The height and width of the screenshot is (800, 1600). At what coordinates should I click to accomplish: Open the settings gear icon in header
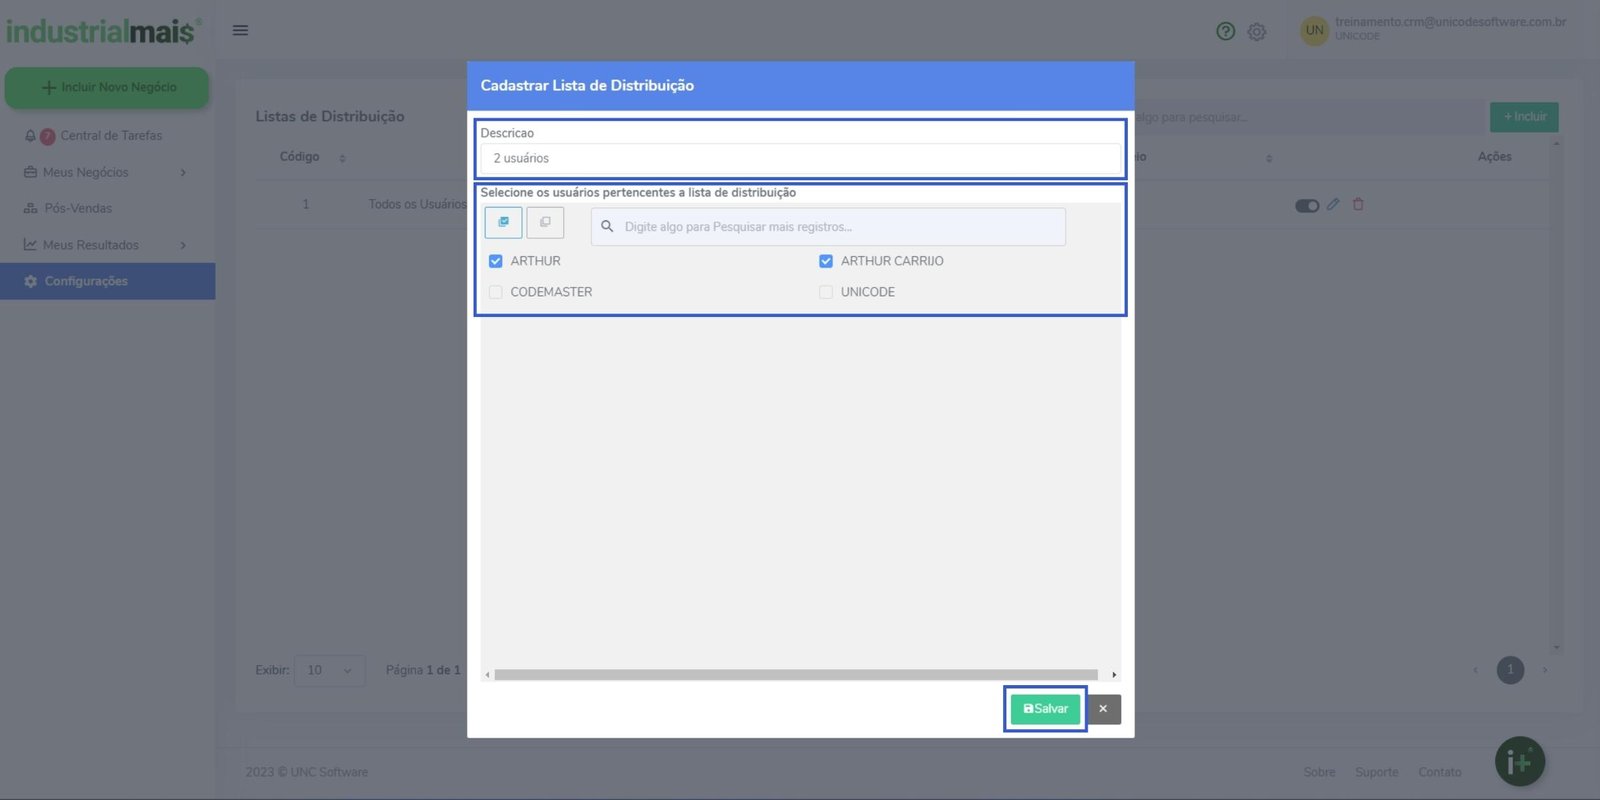click(1257, 32)
